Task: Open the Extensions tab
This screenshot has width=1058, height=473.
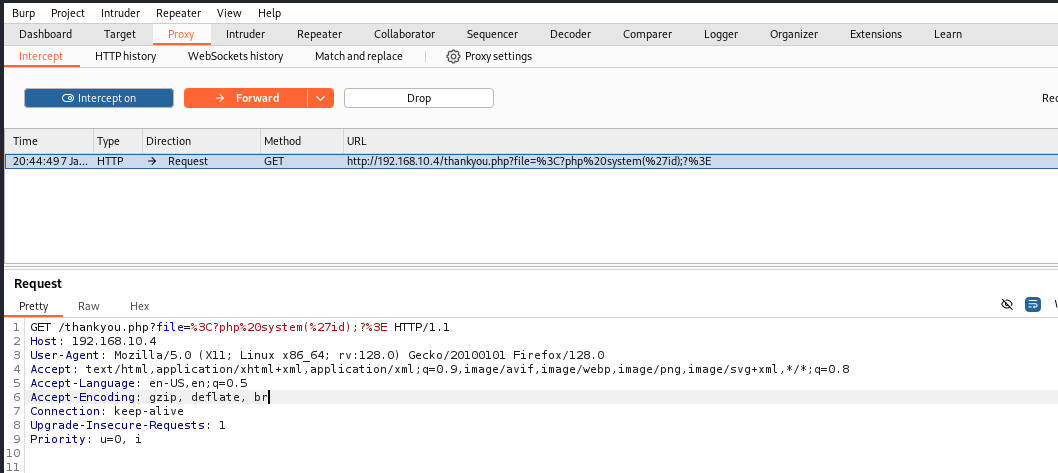Action: point(876,34)
